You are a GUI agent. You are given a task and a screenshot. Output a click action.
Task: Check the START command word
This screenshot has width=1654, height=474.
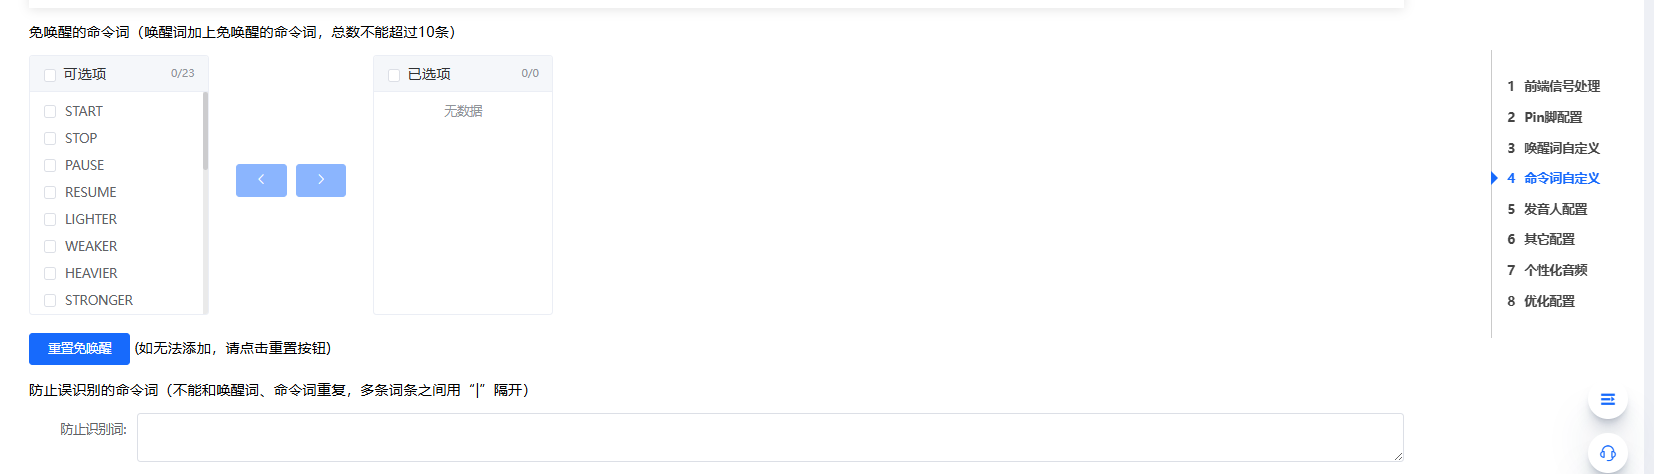click(50, 112)
